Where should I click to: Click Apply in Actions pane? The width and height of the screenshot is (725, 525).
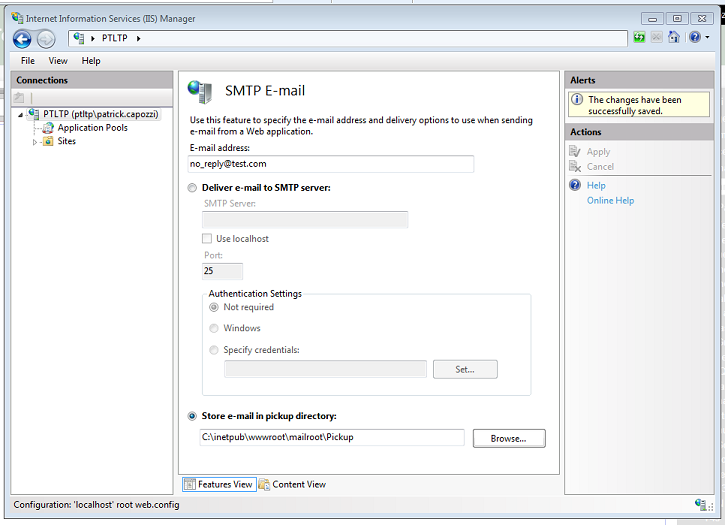(598, 152)
